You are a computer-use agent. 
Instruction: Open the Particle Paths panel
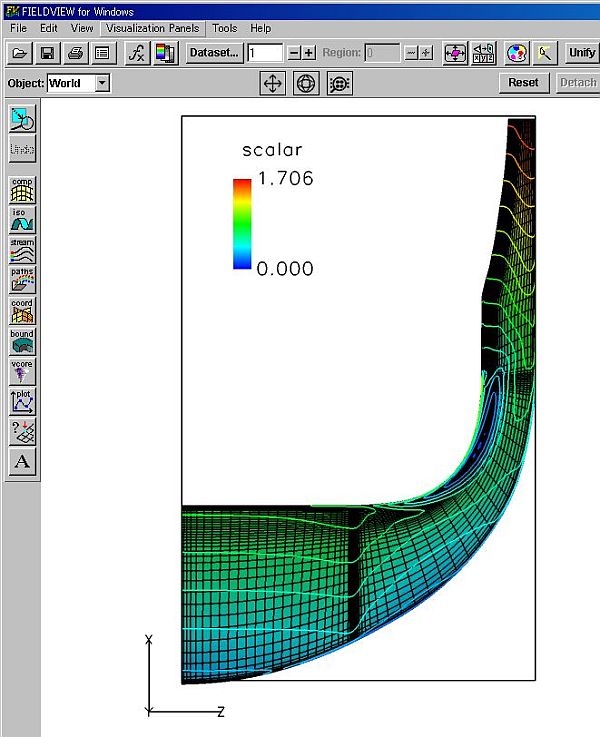(x=22, y=279)
